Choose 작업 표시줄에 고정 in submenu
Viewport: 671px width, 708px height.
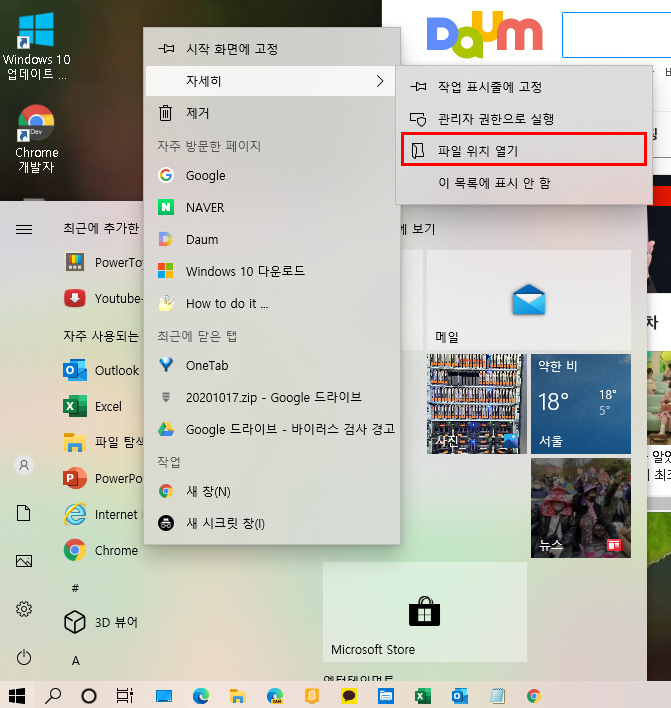click(524, 87)
